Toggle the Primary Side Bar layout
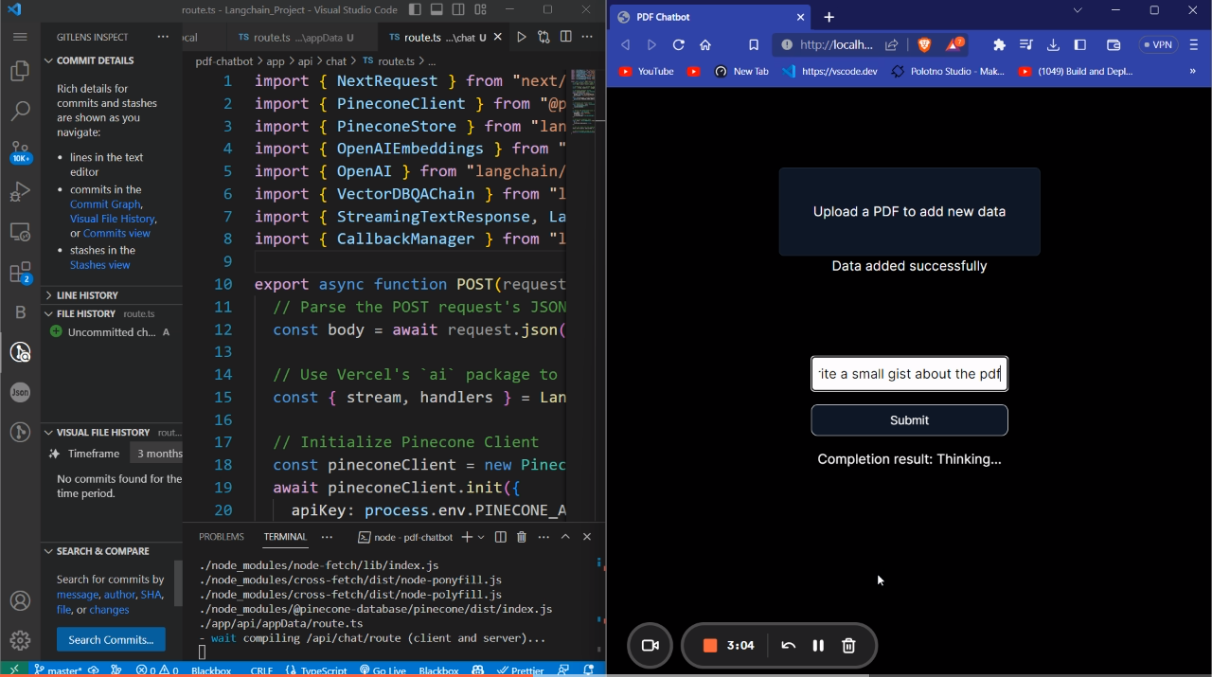This screenshot has width=1212, height=677. click(416, 10)
